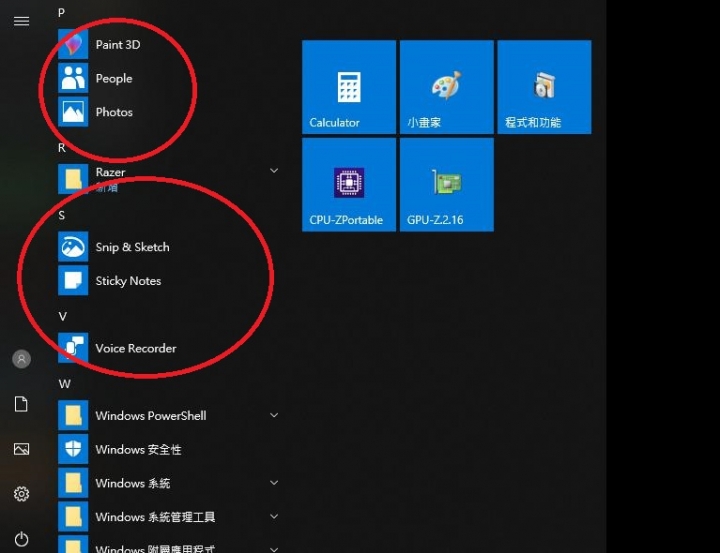Expand the Windows 系統管理工具 chevron
Screen dimensions: 720x553
coord(274,516)
